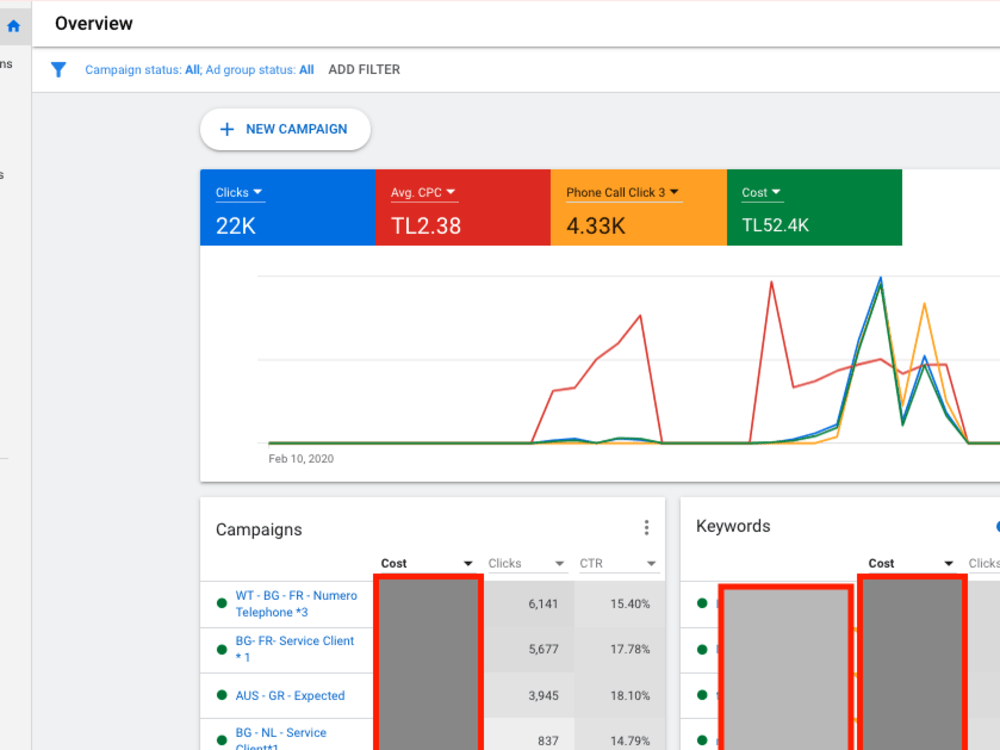Expand Phone Call Click 3 metric dropdown
This screenshot has height=750, width=1000.
(x=623, y=193)
